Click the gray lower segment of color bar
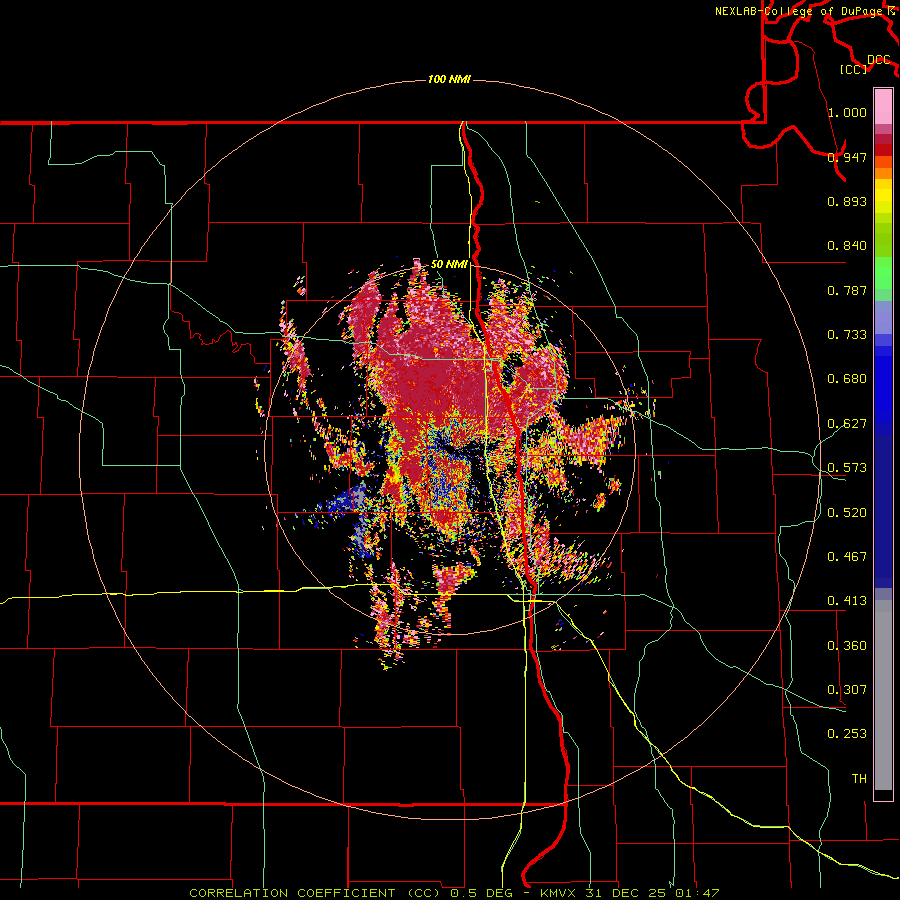The width and height of the screenshot is (900, 900). 883,695
